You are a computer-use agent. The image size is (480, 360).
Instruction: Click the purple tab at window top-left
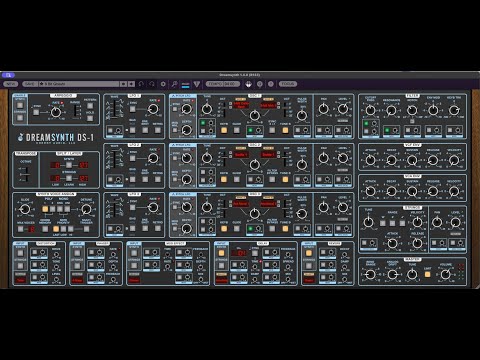coord(8,75)
